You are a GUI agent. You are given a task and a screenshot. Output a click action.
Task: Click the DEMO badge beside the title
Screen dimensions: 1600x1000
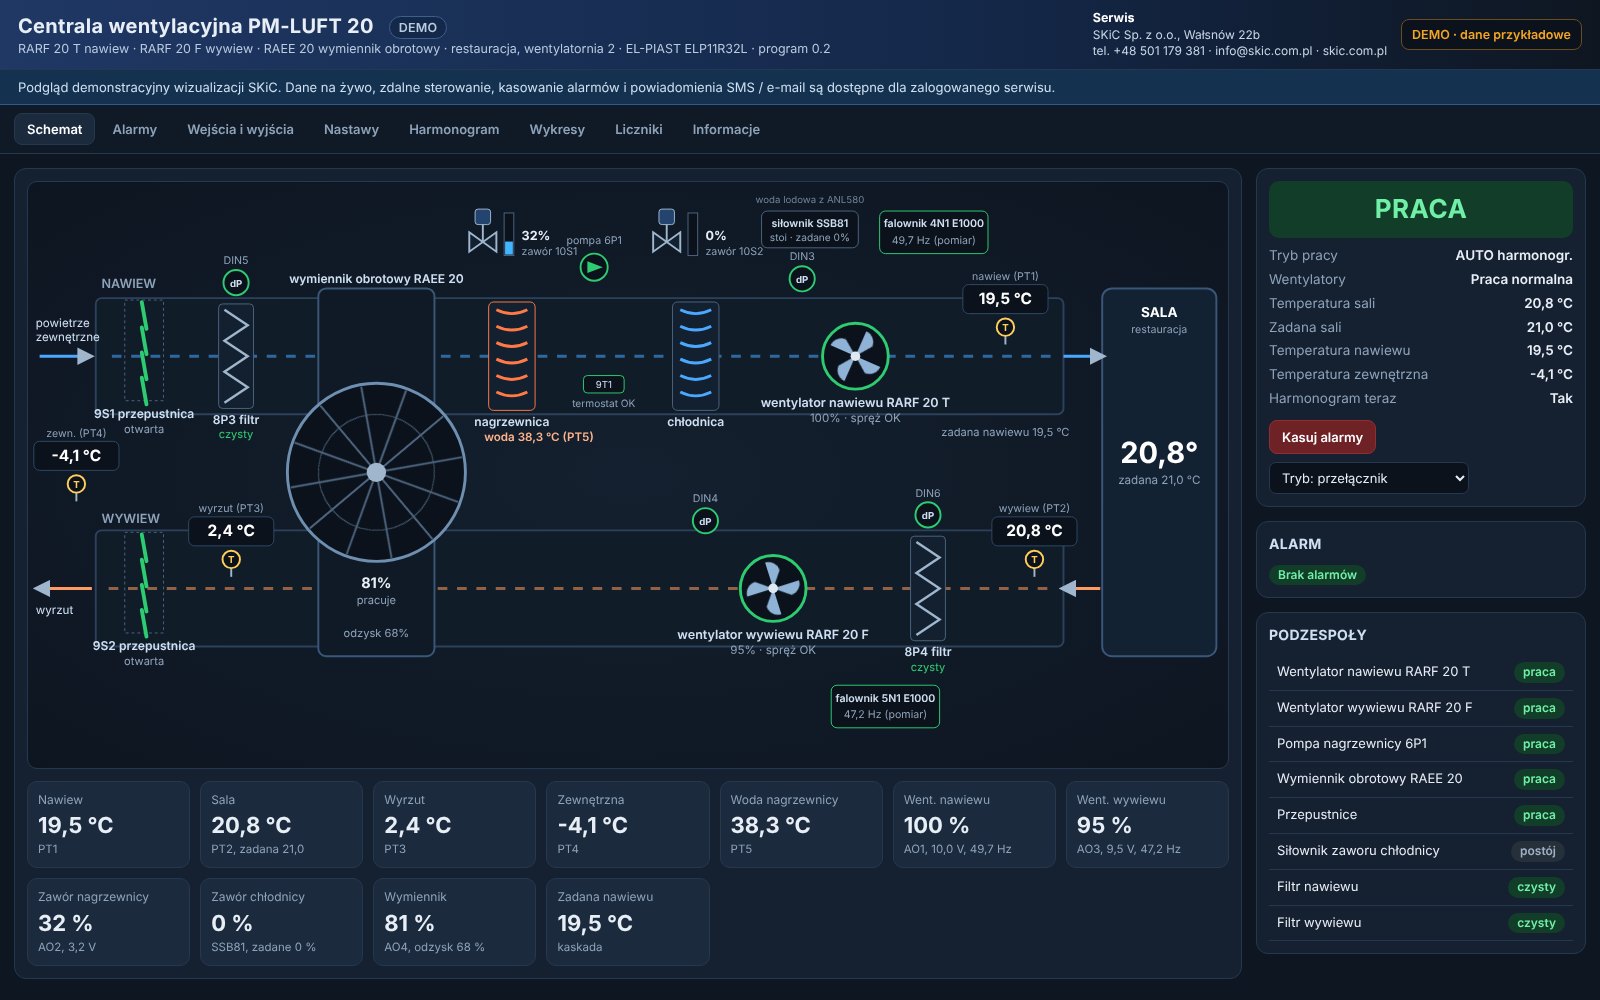coord(418,28)
